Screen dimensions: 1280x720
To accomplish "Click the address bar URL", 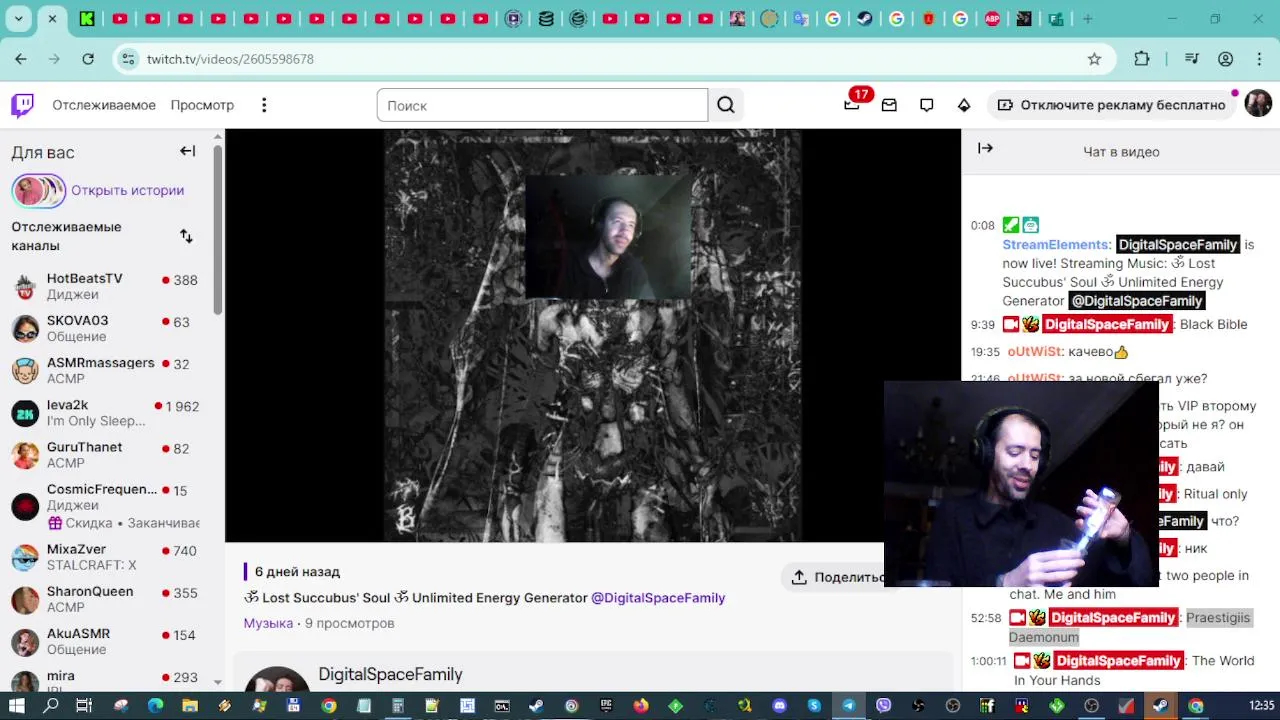I will 230,59.
